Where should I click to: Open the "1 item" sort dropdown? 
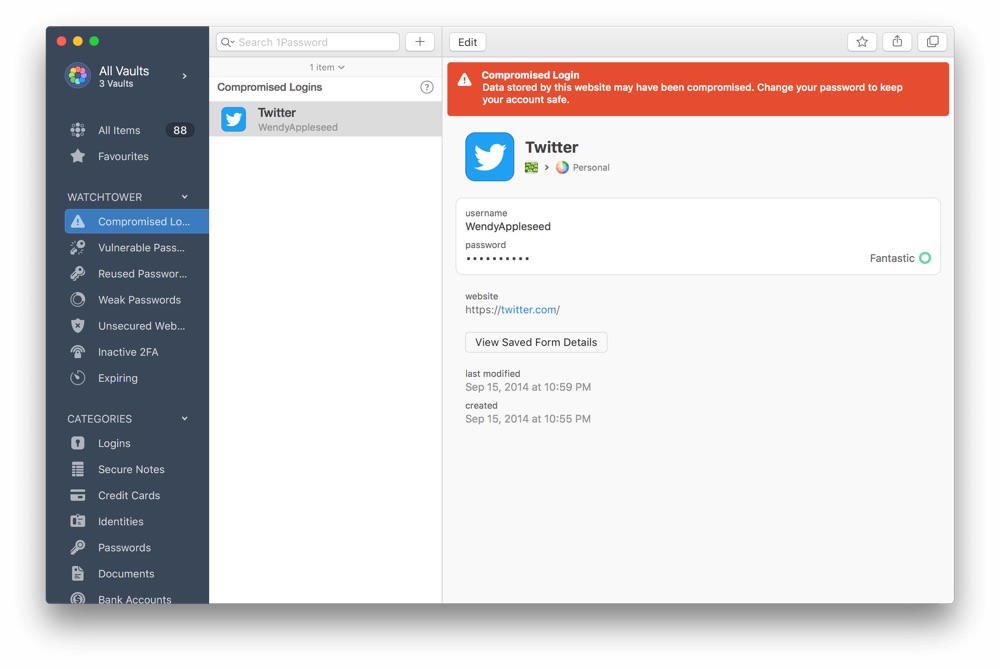[x=327, y=67]
